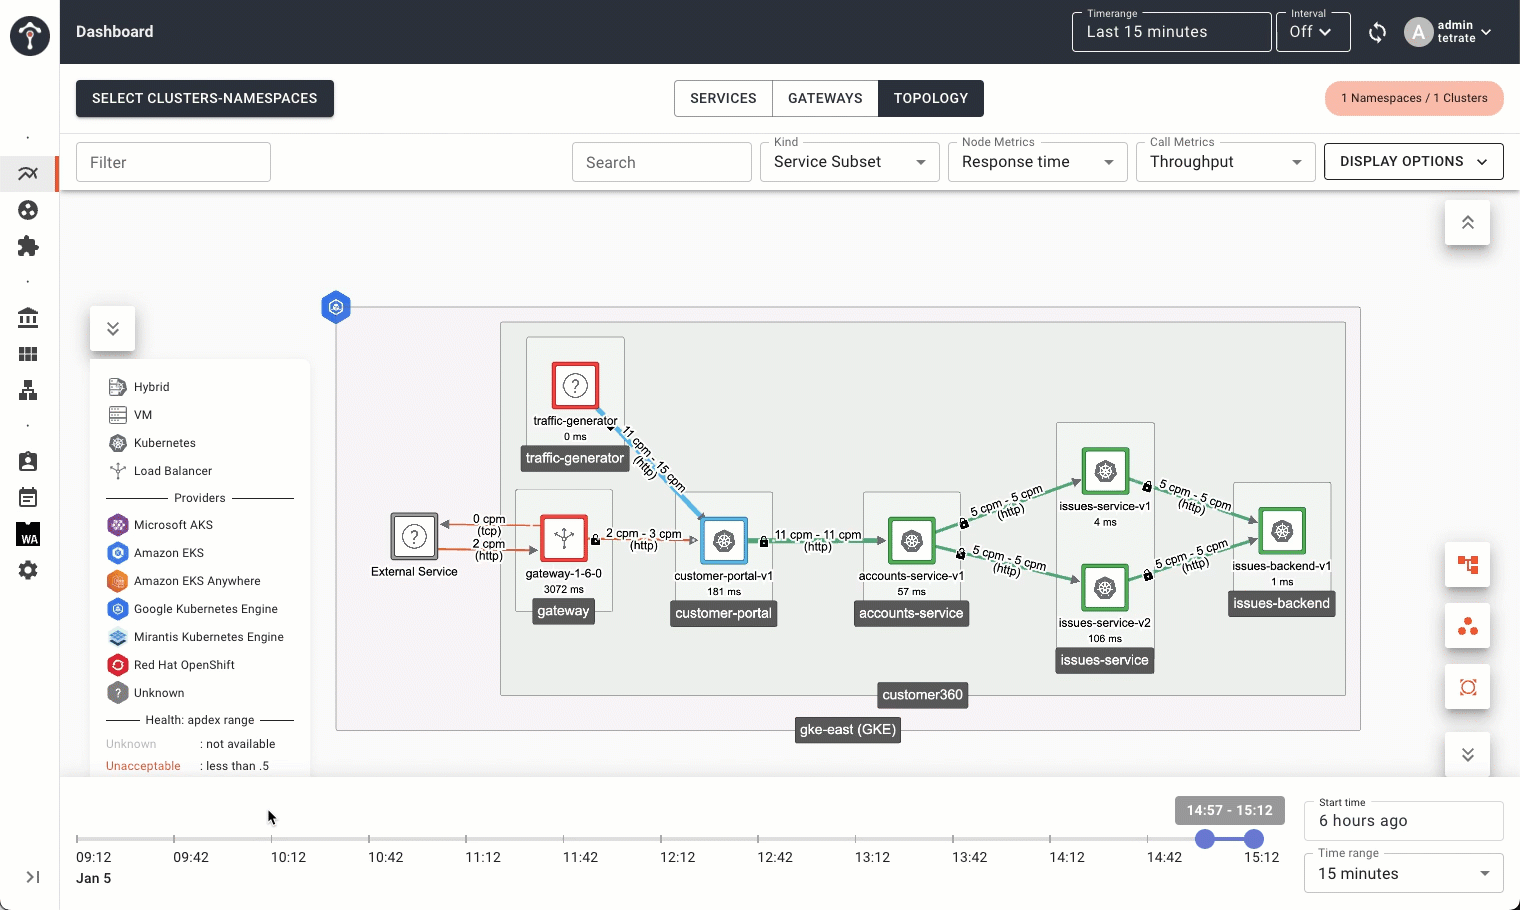The height and width of the screenshot is (910, 1520).
Task: Click the hierarchical layout icon button
Action: pyautogui.click(x=1467, y=565)
